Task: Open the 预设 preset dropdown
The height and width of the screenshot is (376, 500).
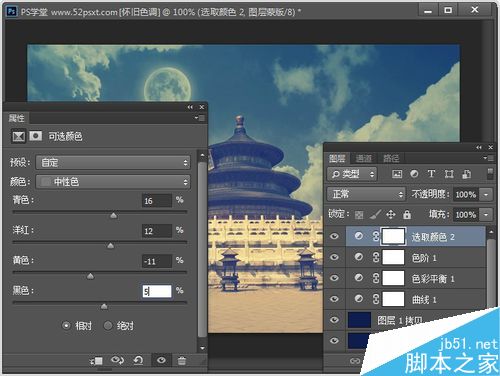Action: [113, 163]
